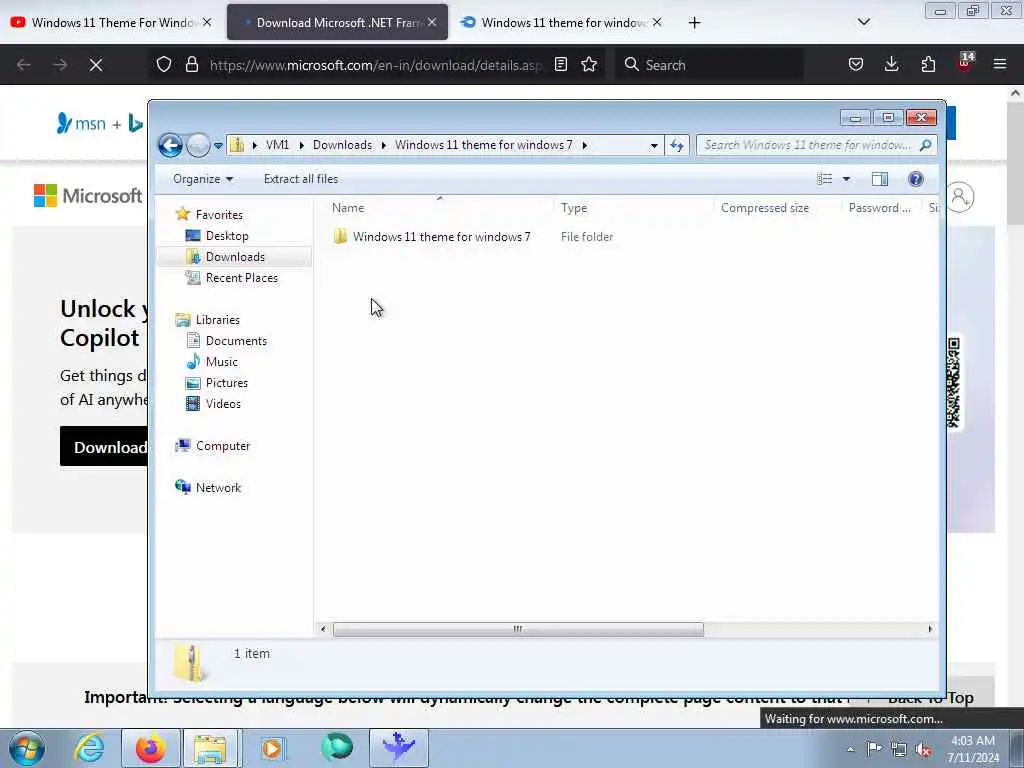Open the Pictures library
Image resolution: width=1024 pixels, height=768 pixels.
tap(227, 383)
